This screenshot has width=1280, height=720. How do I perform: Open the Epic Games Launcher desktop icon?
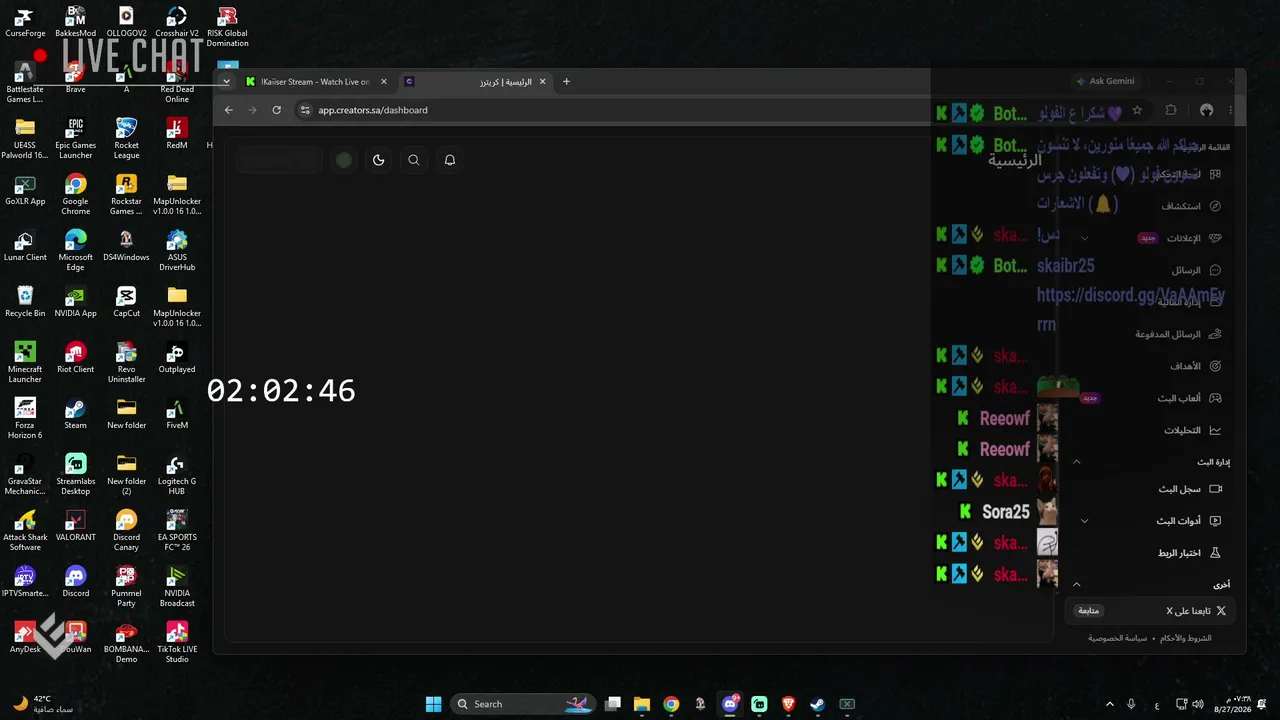tap(75, 138)
